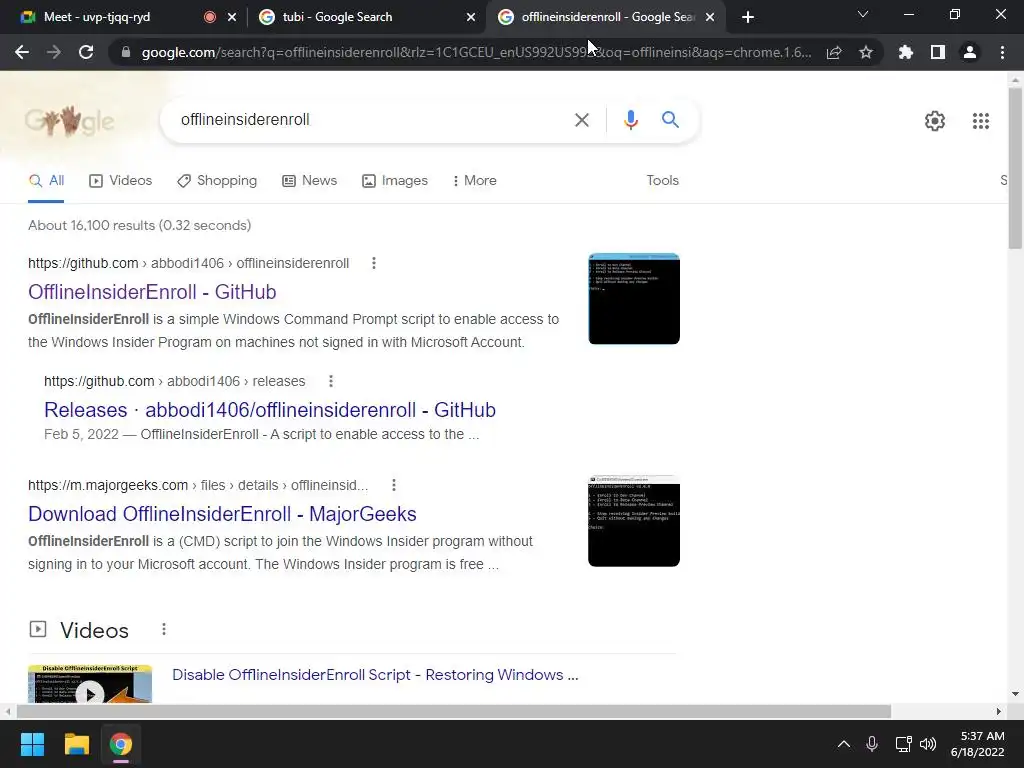Open options for majorgeeks result
The width and height of the screenshot is (1024, 768).
pos(394,485)
